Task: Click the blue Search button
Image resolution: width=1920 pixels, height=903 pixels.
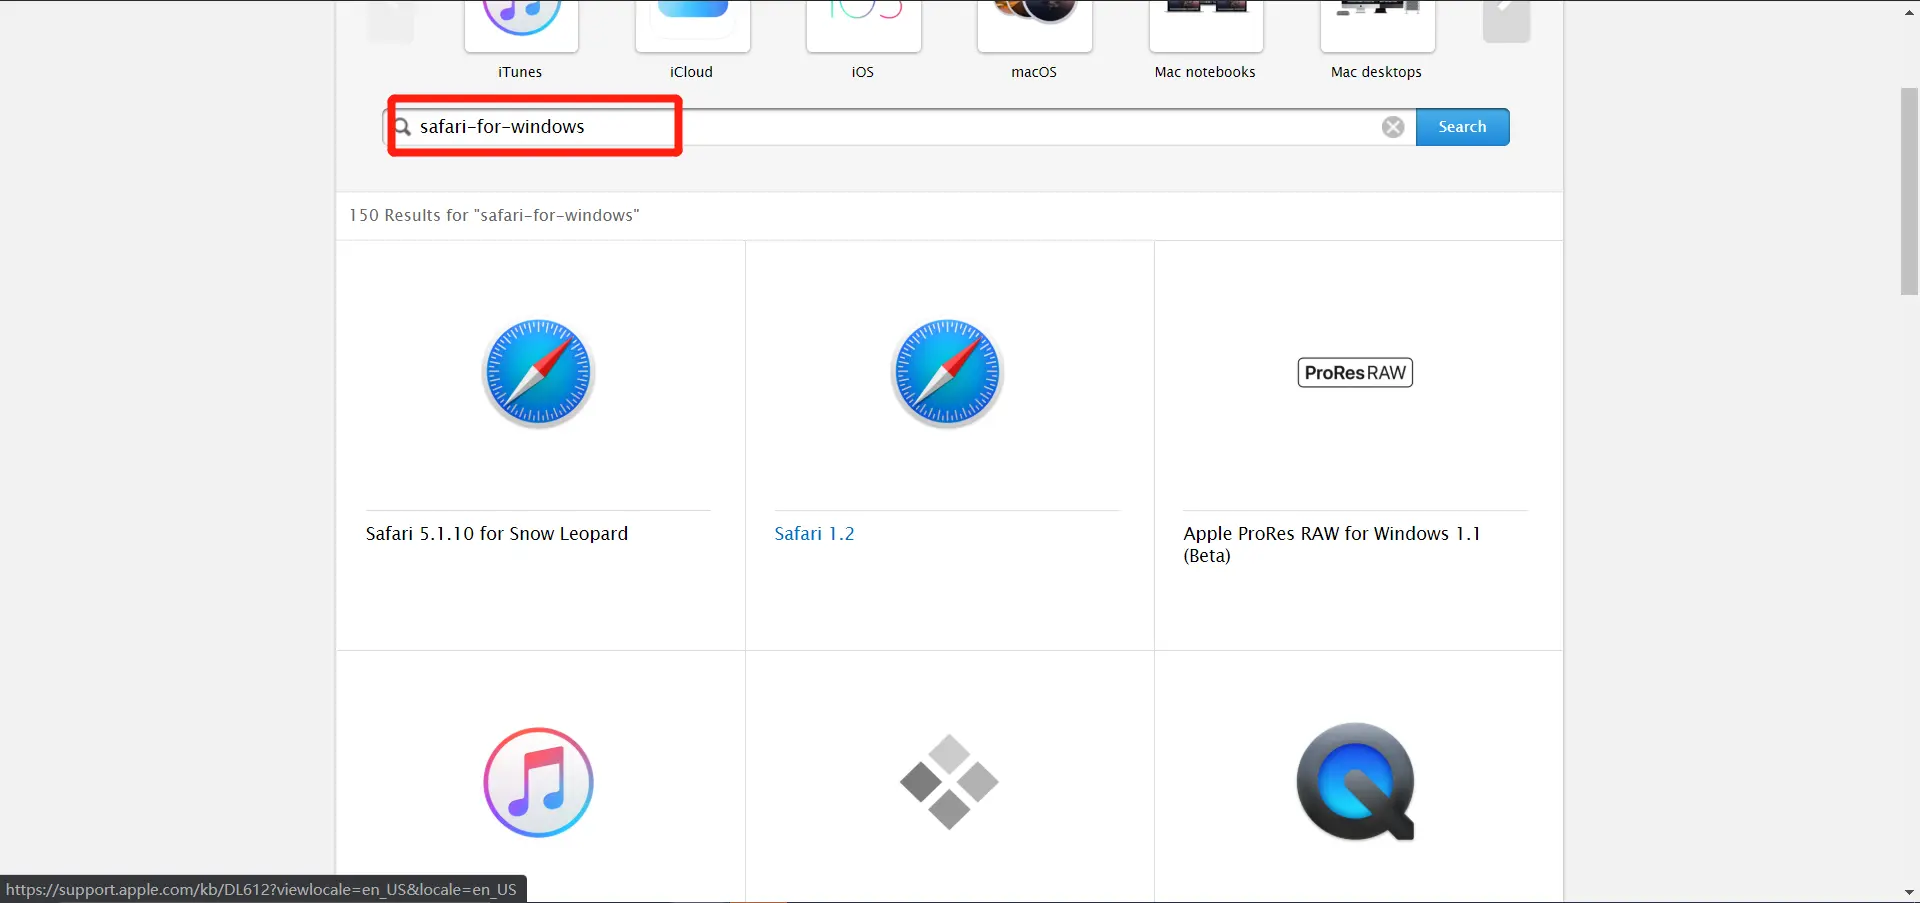Action: 1462,127
